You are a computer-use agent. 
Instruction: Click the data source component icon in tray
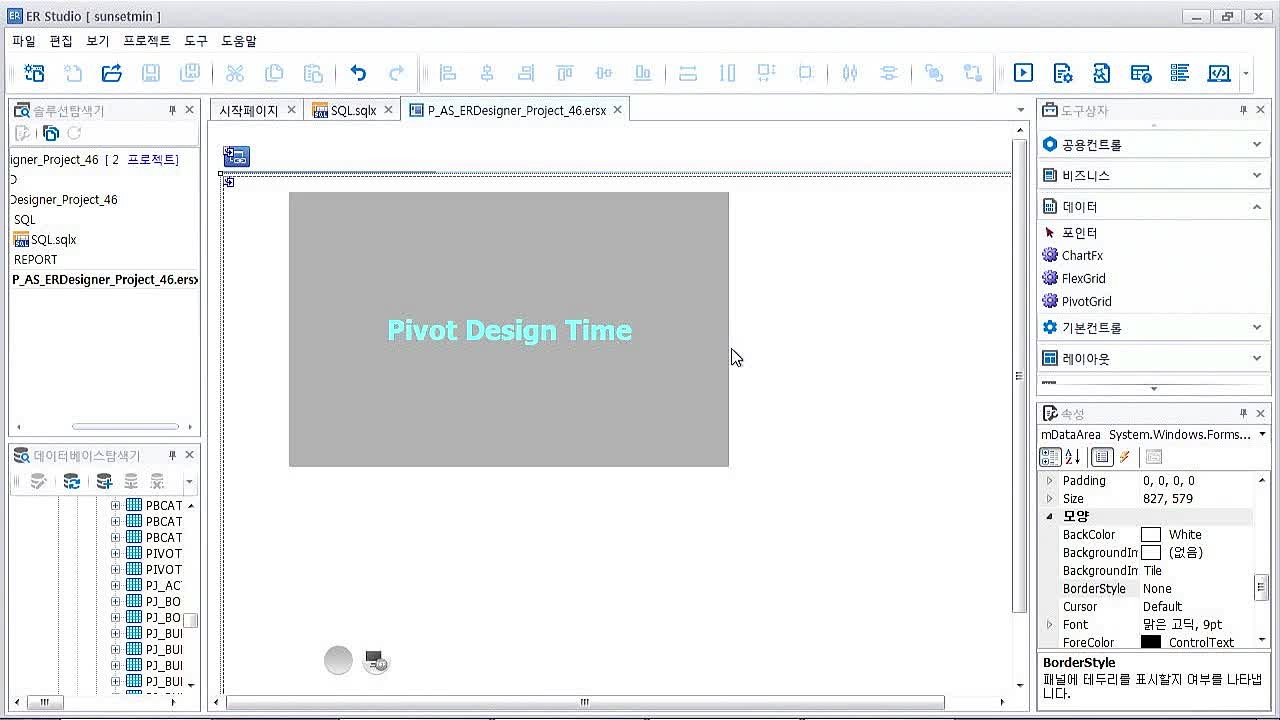(376, 660)
